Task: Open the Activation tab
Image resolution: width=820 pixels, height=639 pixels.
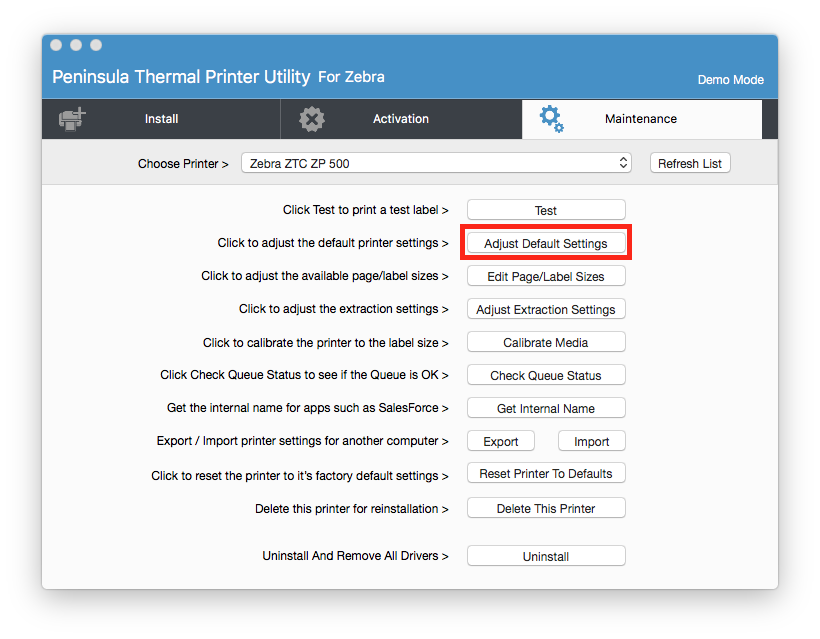Action: coord(401,119)
